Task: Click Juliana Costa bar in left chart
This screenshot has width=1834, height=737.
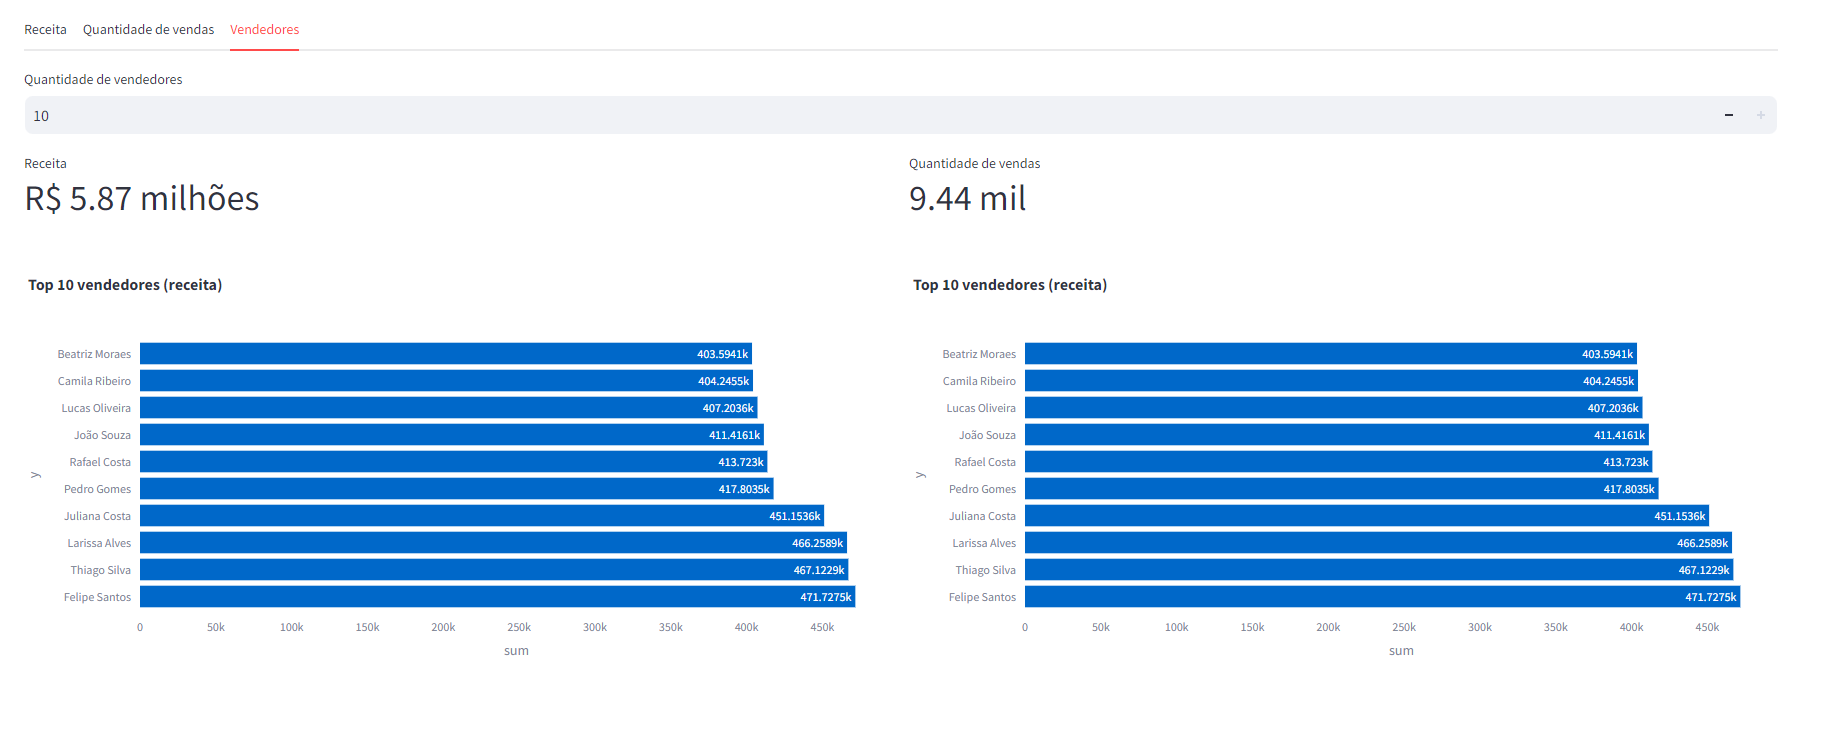Action: (x=482, y=516)
